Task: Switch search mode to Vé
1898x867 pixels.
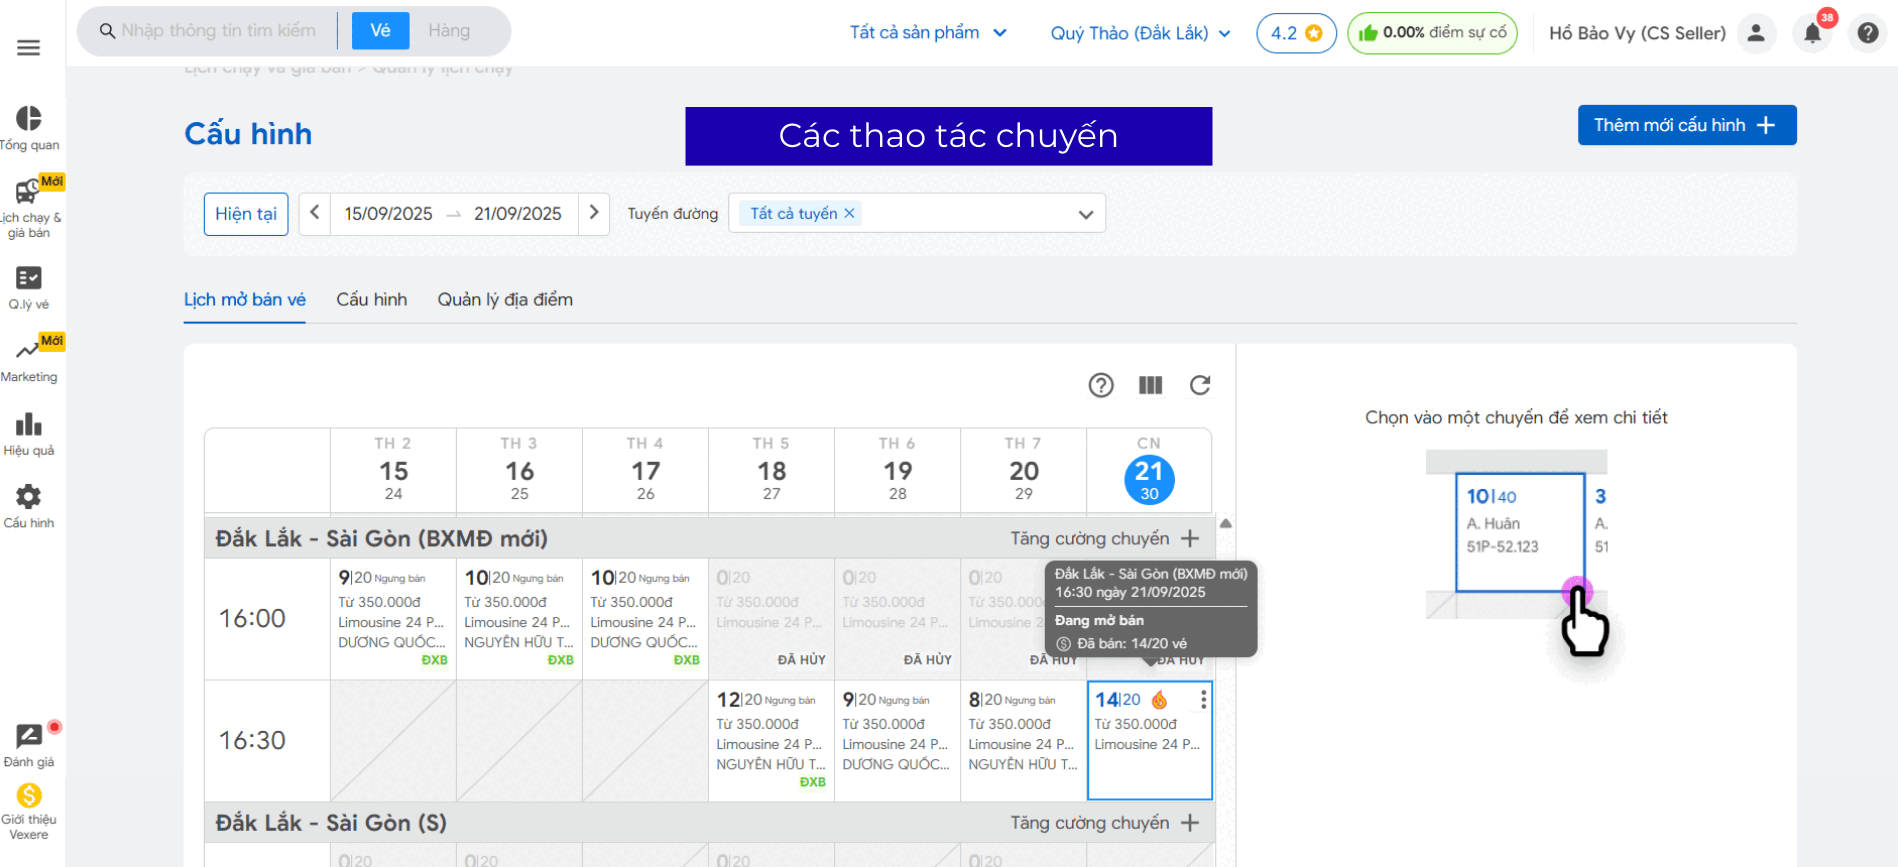Action: (380, 31)
